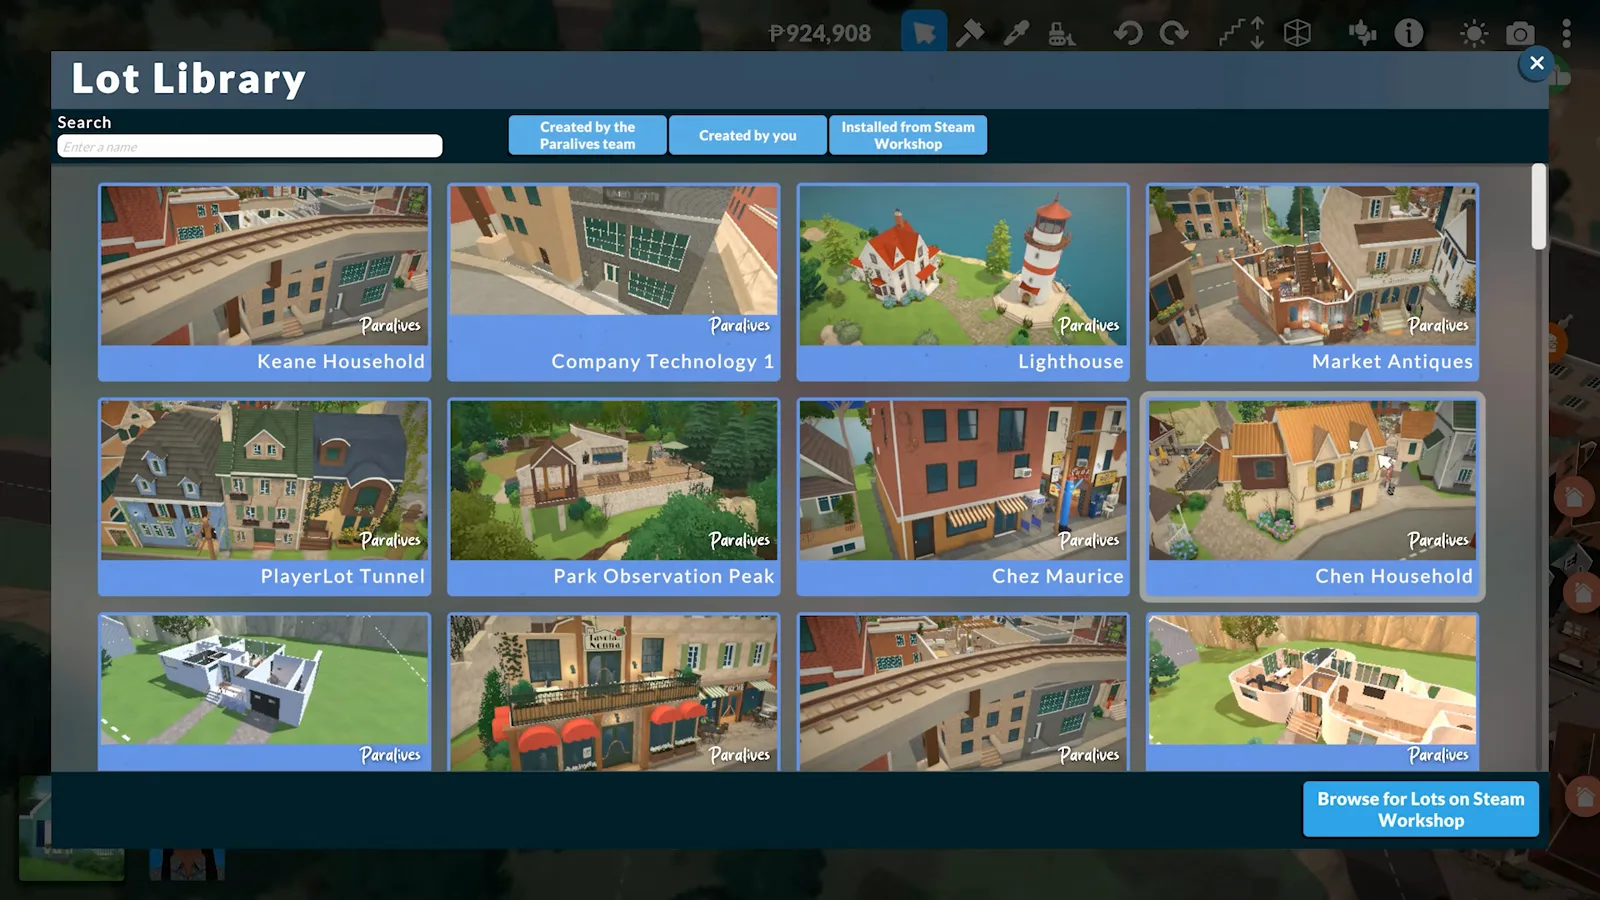
Task: Redo the last undone action
Action: point(1174,33)
